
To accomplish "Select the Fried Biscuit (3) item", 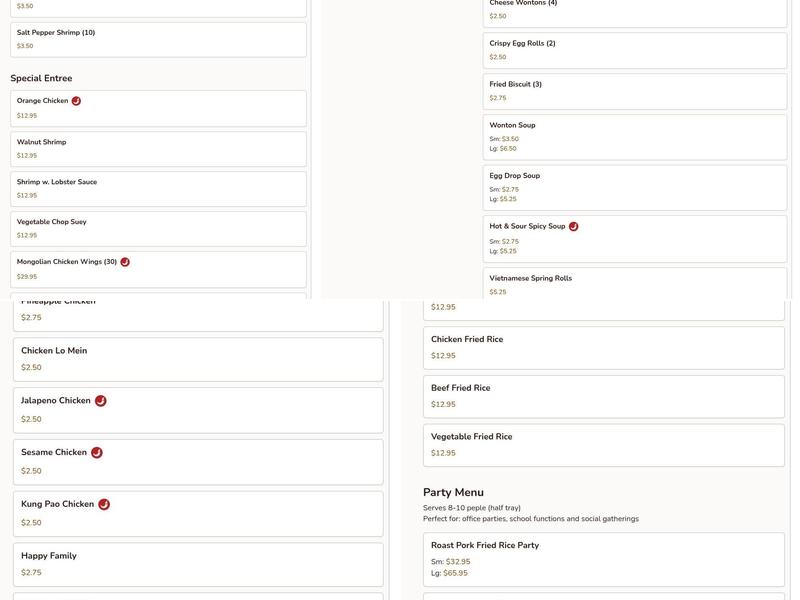I will pos(634,91).
